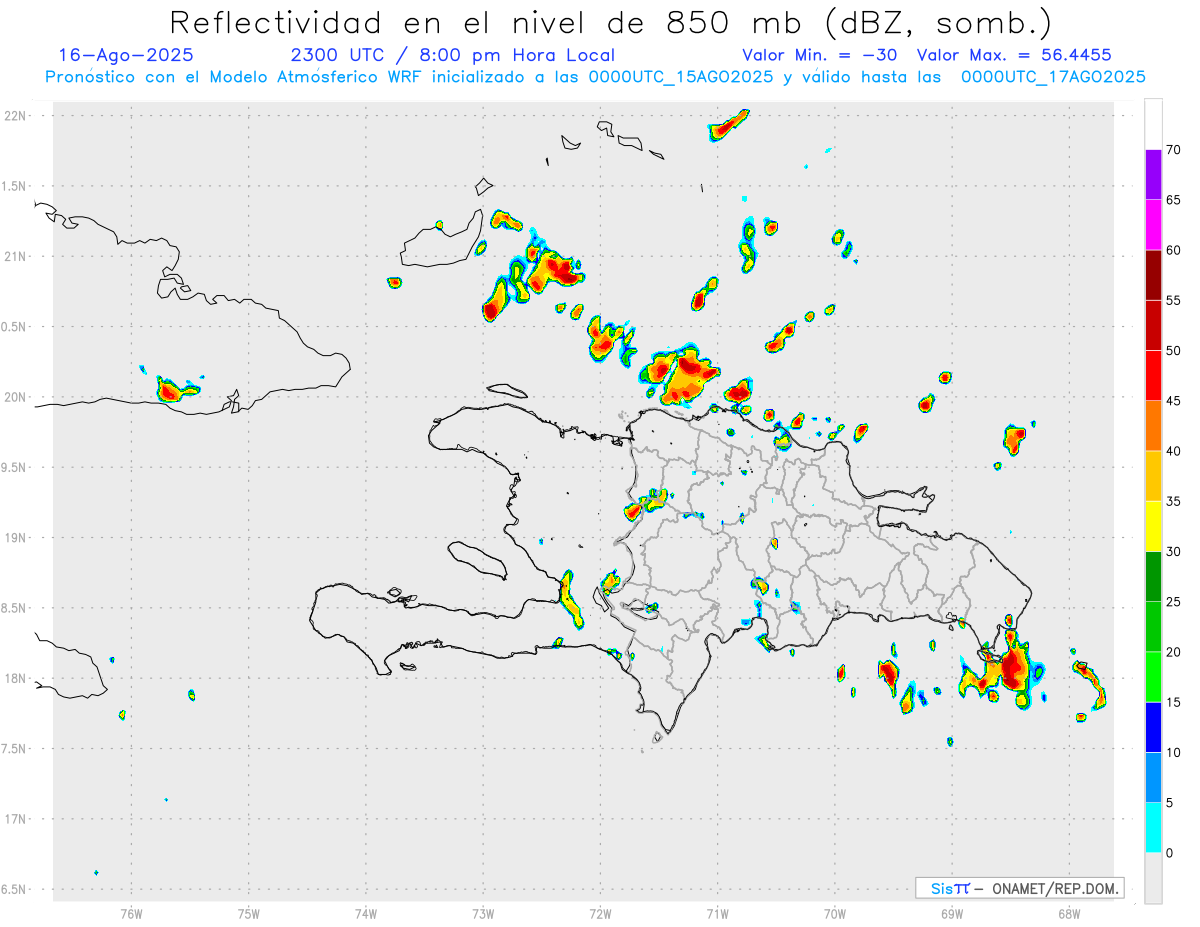
Task: Pick the cyan 0-5 dBZ colorbar segment
Action: [1153, 828]
